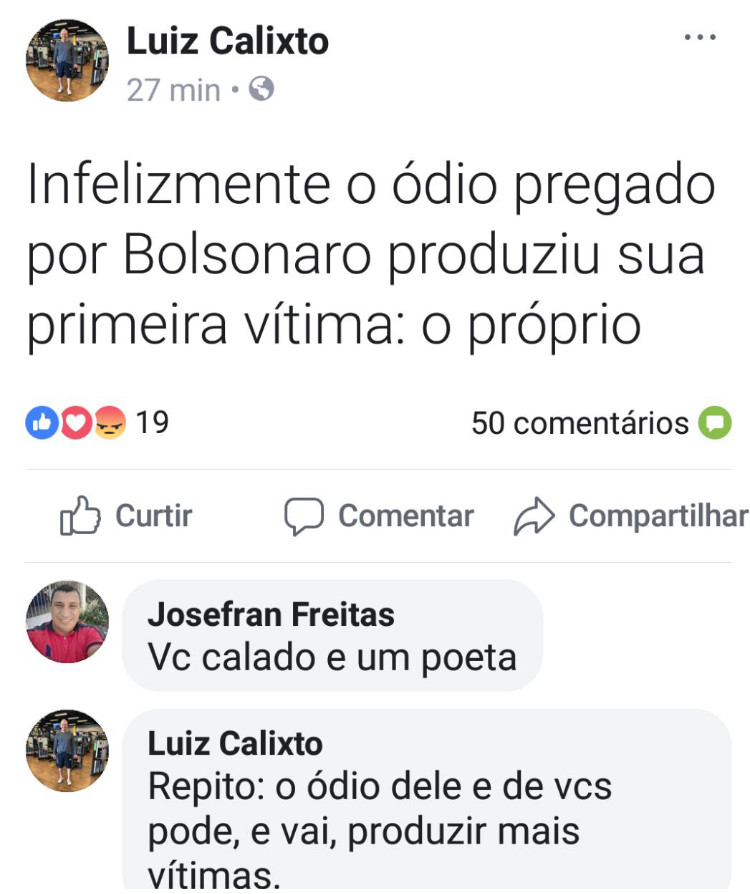View the 19 reactions count

click(x=152, y=422)
